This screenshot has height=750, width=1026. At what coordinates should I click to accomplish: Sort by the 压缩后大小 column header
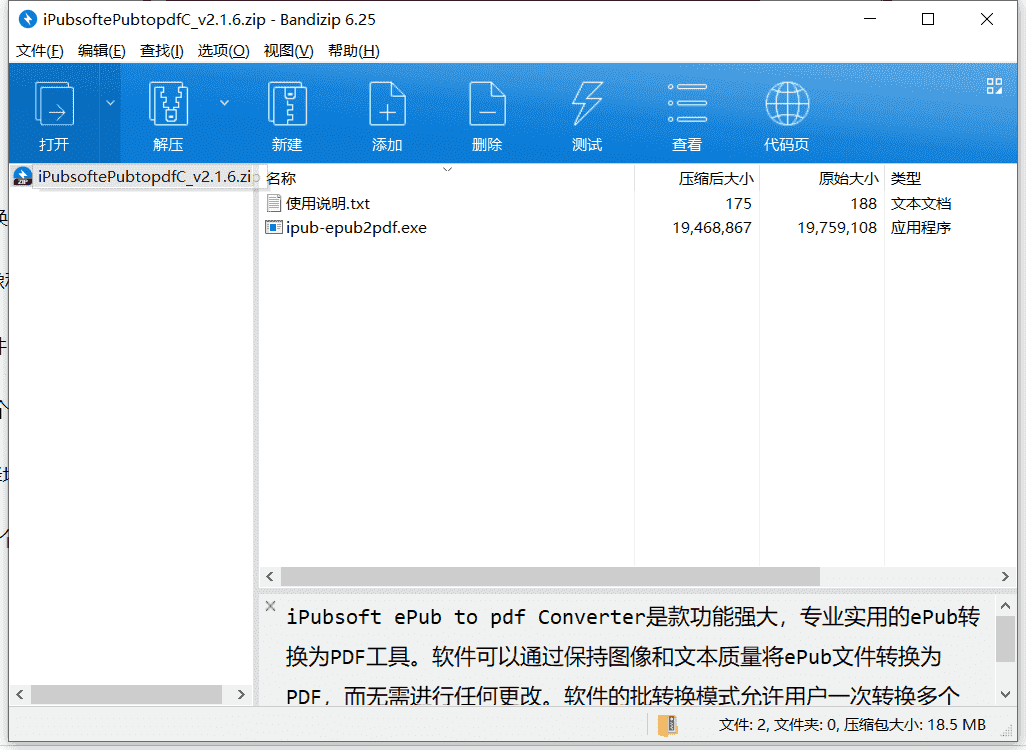tap(697, 178)
